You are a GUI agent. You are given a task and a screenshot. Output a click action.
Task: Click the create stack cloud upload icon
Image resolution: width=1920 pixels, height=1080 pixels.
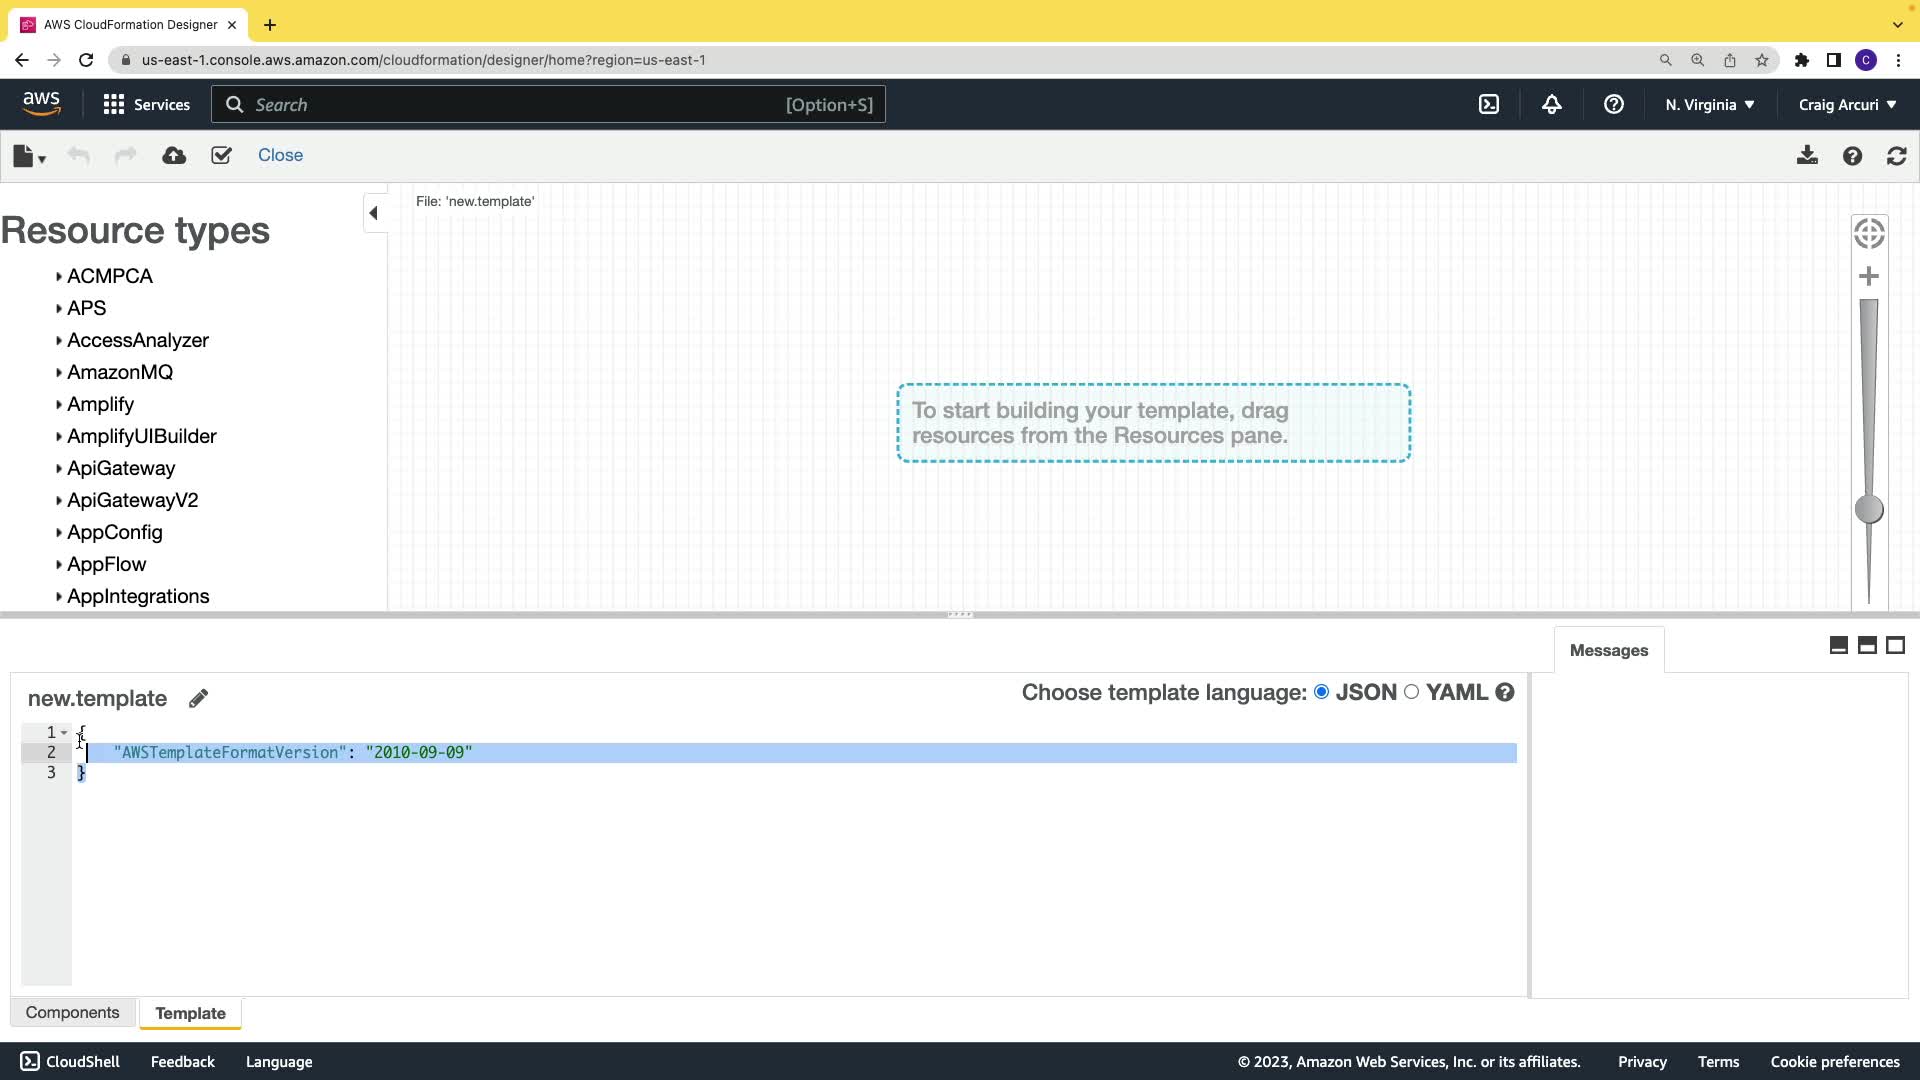coord(174,156)
